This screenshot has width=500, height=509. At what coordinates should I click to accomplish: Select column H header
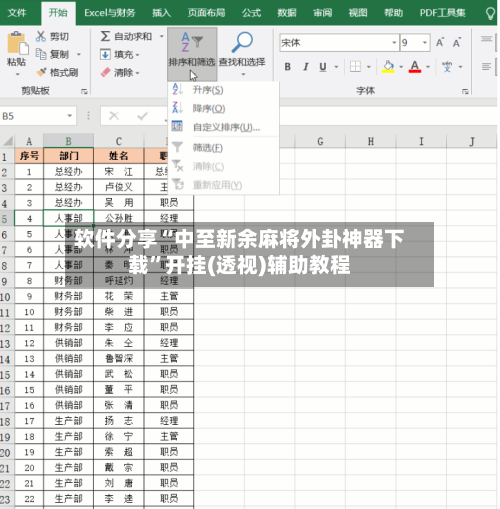(371, 141)
